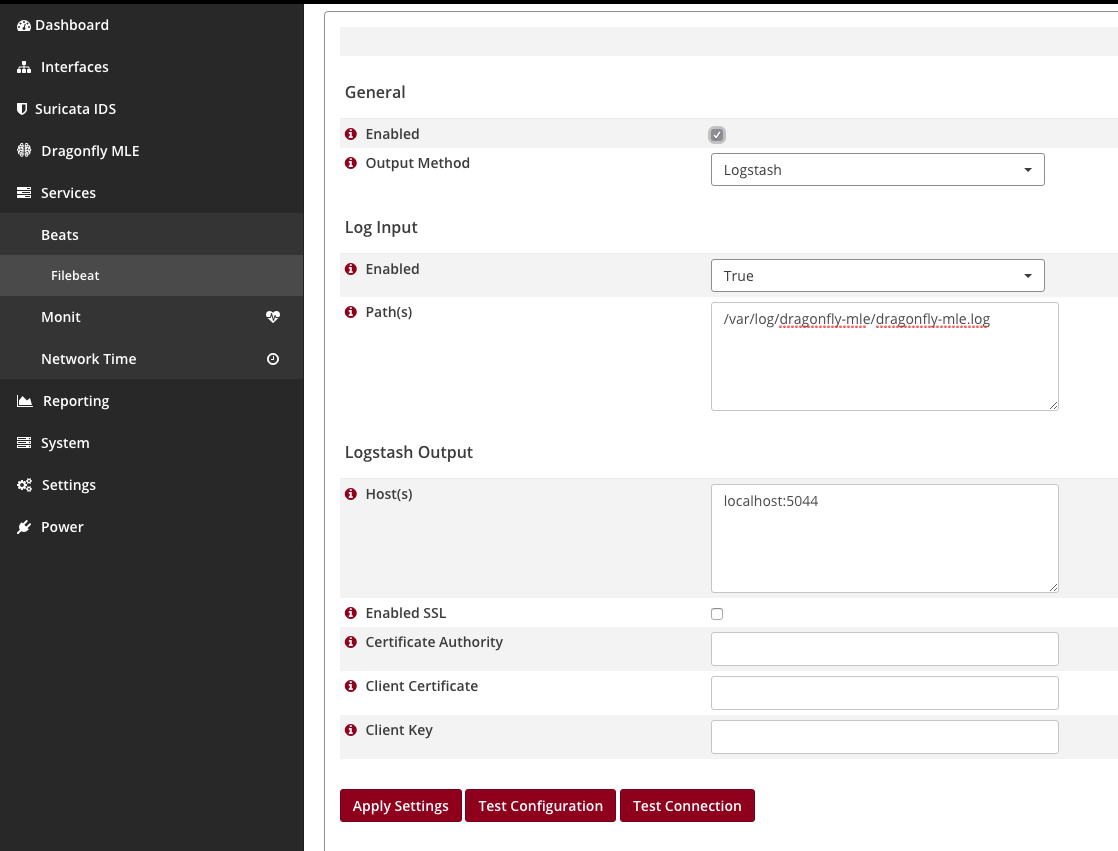Viewport: 1118px width, 851px height.
Task: Click the Interfaces network icon
Action: tap(24, 67)
